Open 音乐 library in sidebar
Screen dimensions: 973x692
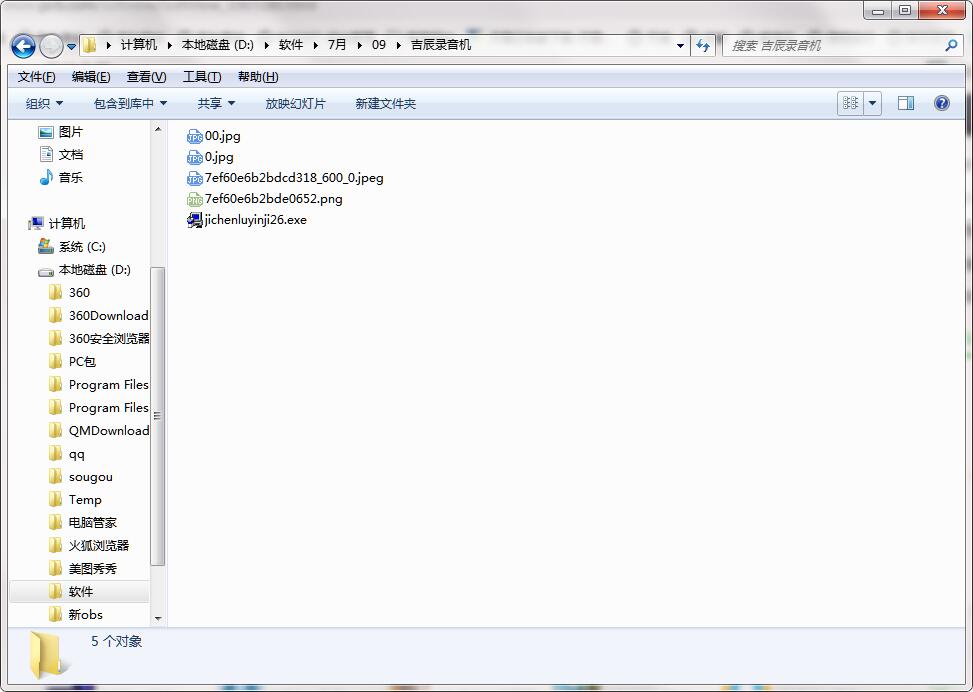click(x=61, y=177)
